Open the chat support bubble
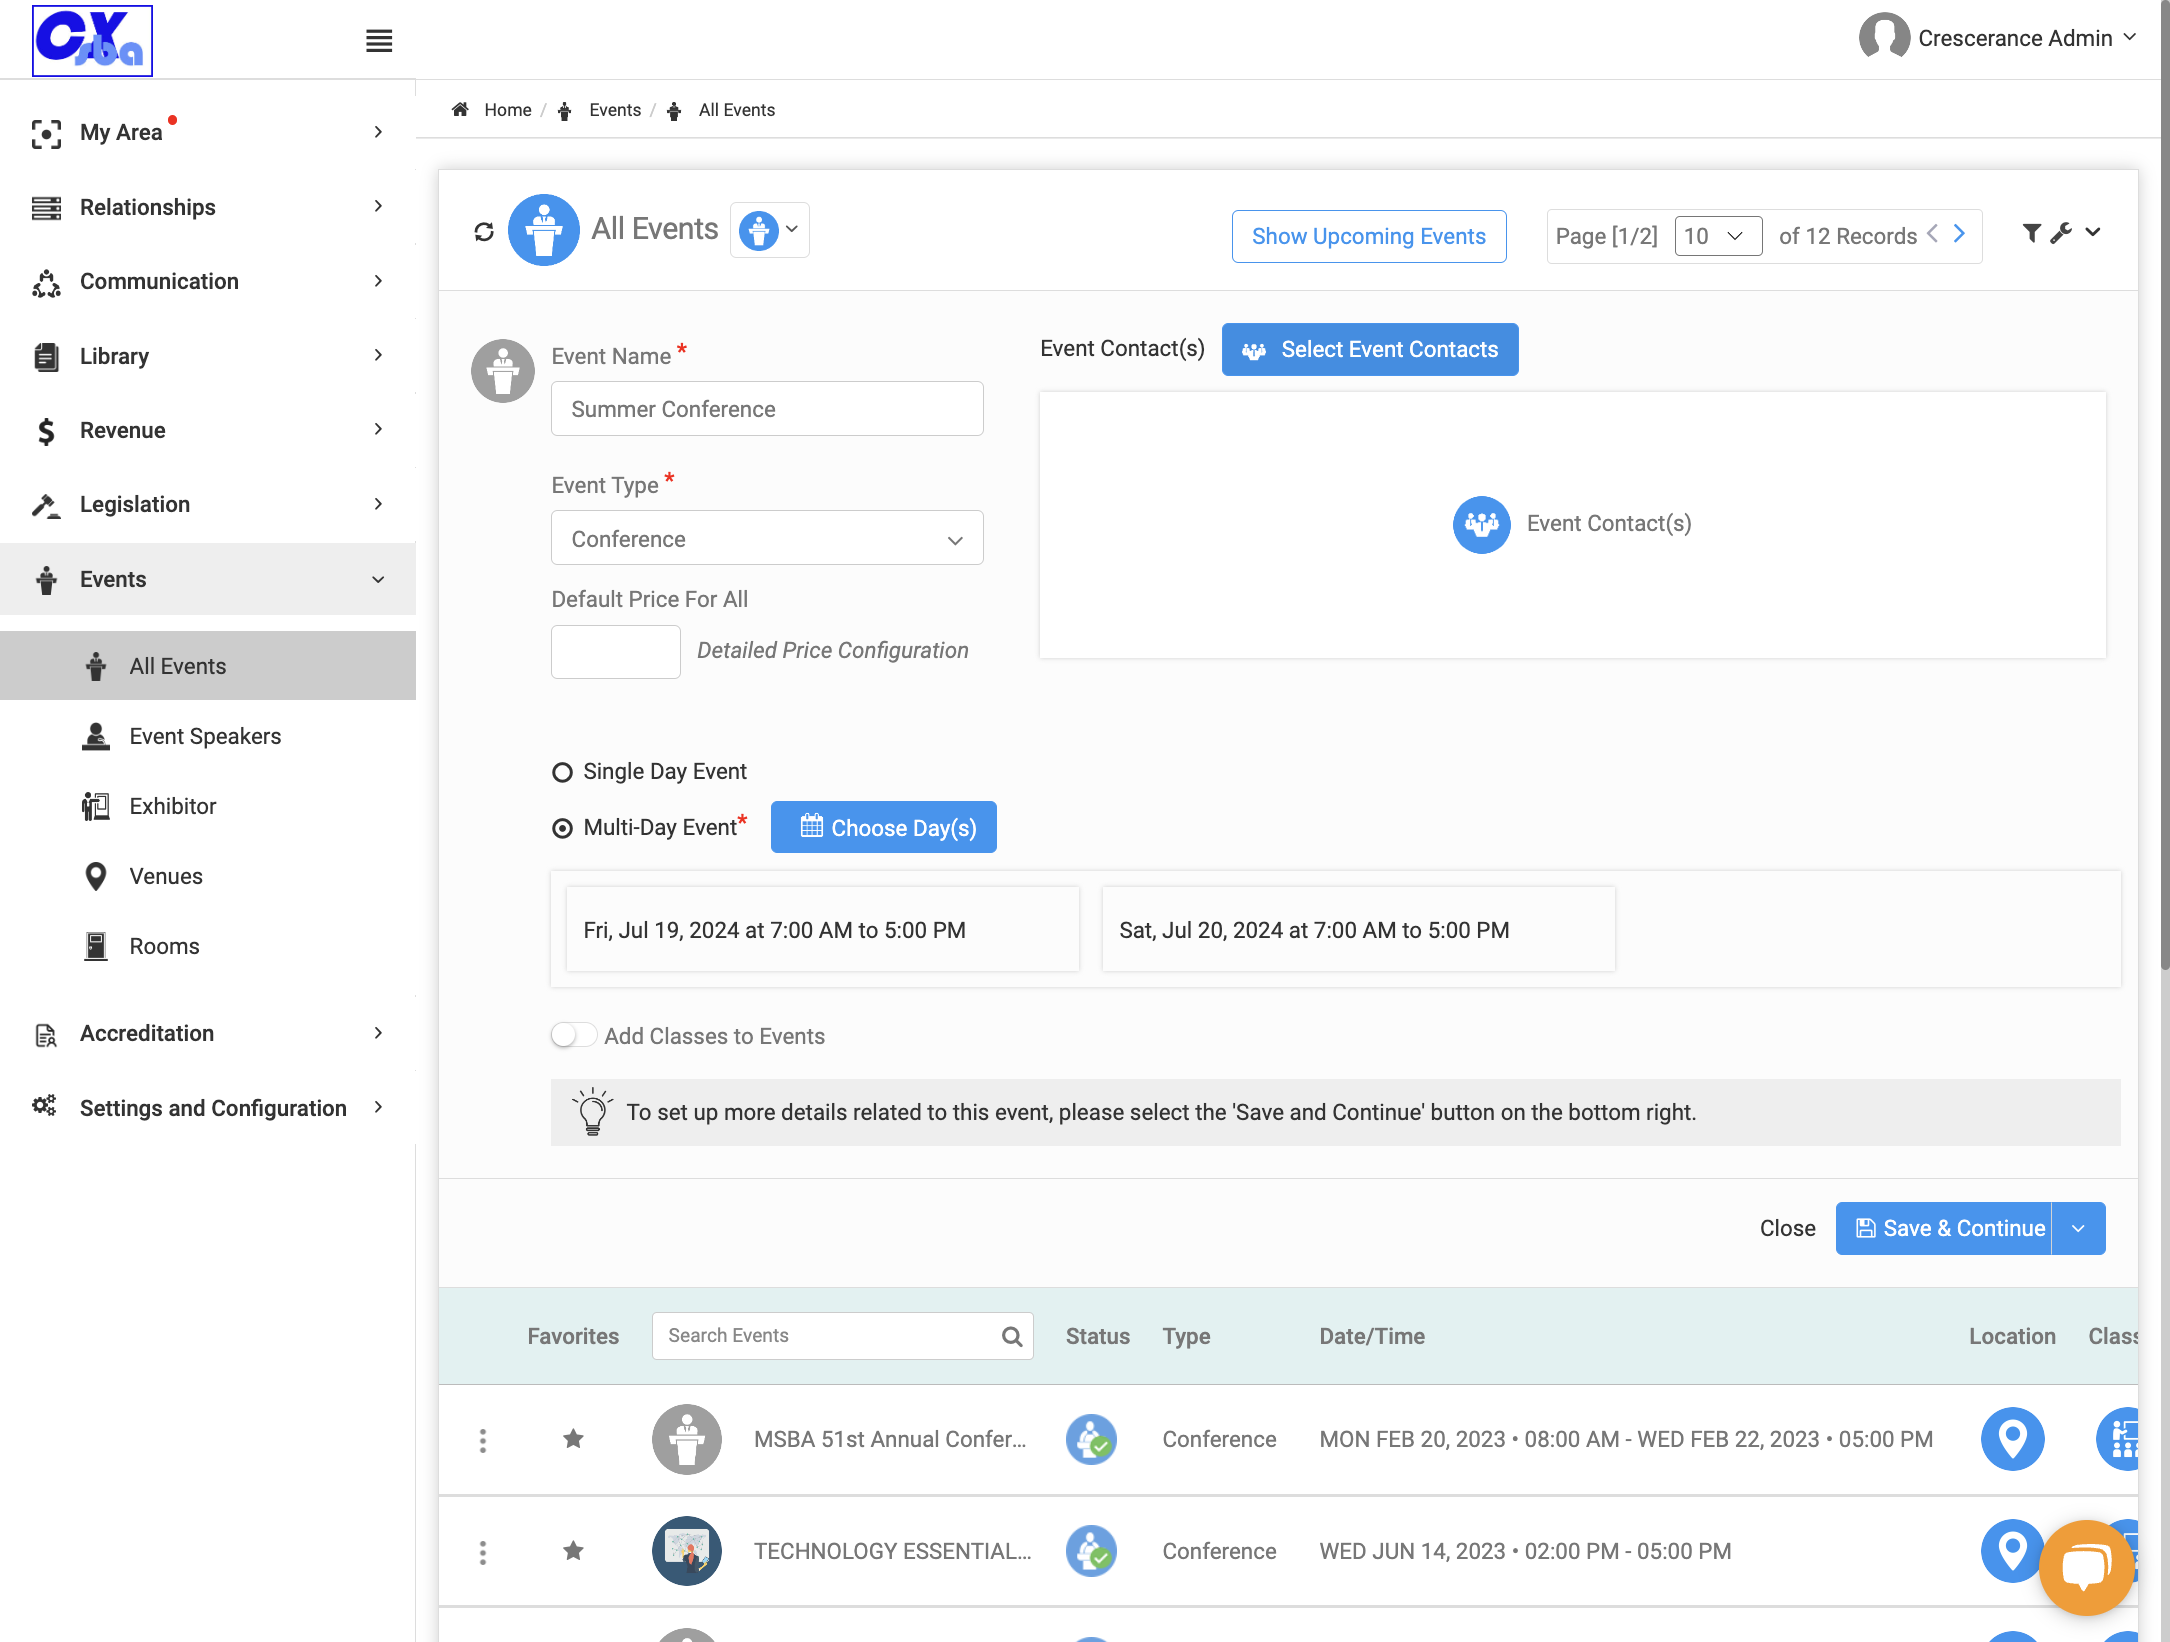The height and width of the screenshot is (1642, 2170). [2087, 1567]
